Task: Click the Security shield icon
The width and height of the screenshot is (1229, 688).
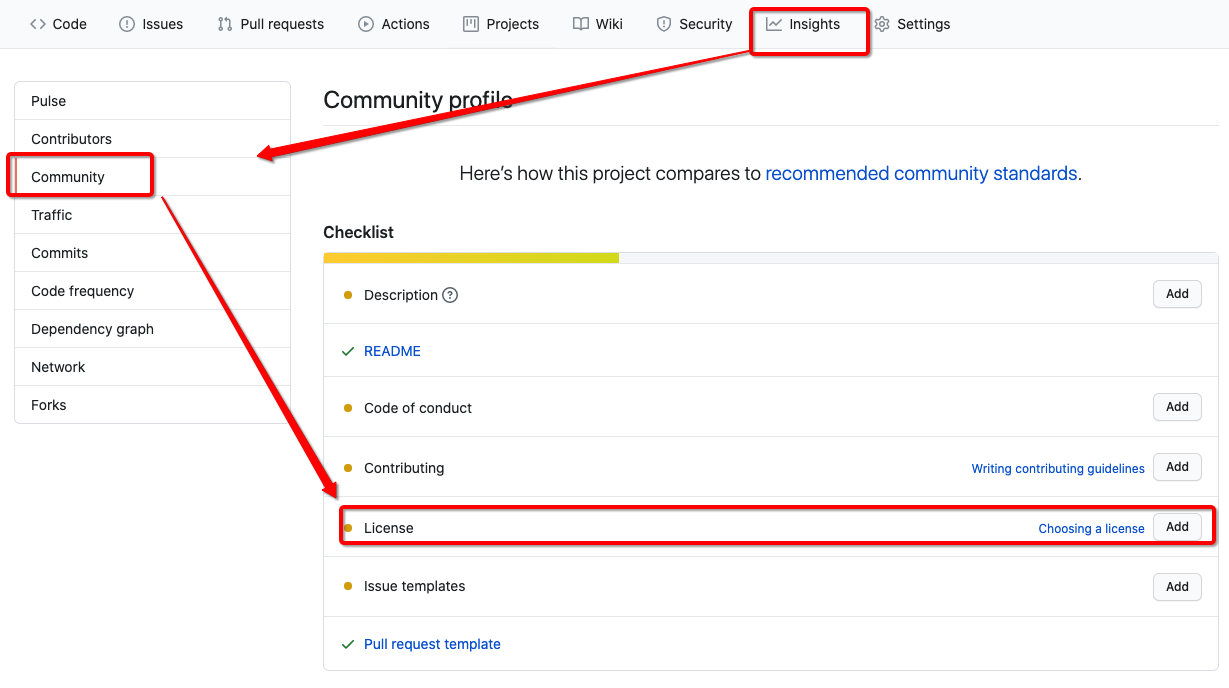Action: (x=663, y=24)
